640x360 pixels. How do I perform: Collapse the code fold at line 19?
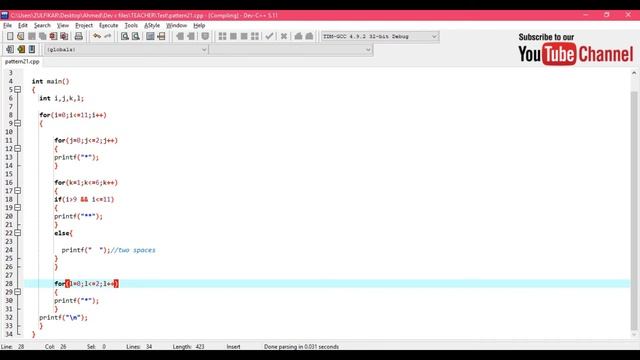coord(18,207)
